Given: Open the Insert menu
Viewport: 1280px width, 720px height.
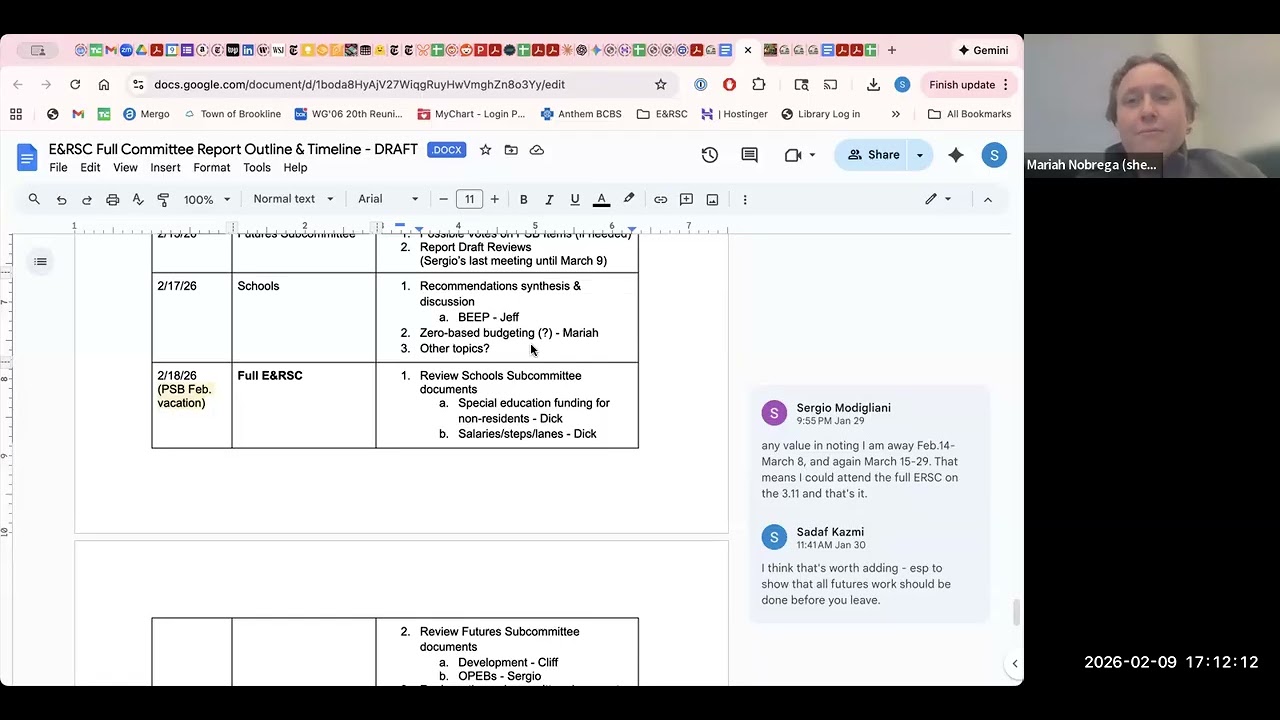Looking at the screenshot, I should coord(165,168).
